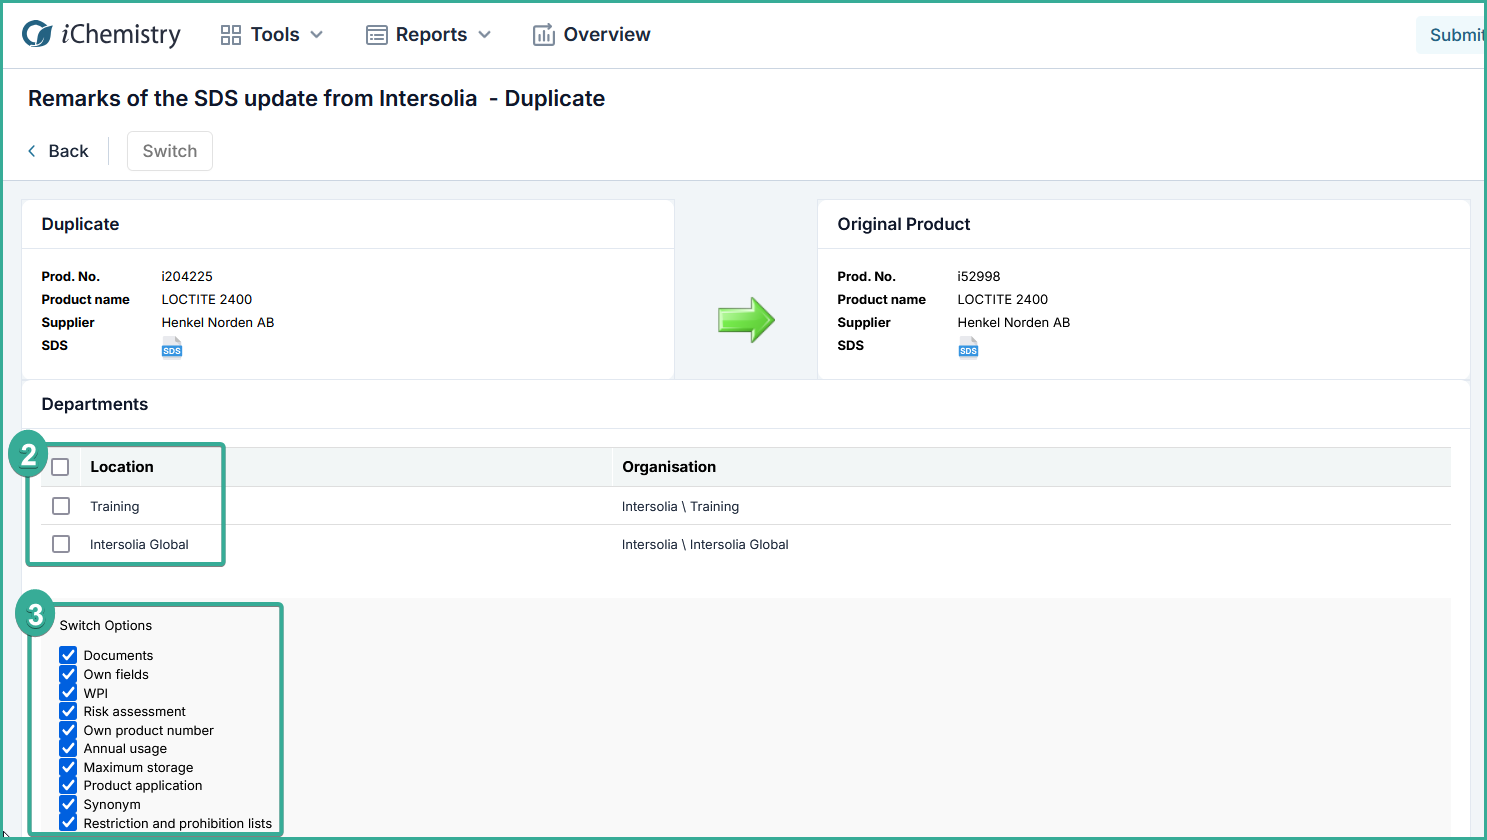Select the duplicate Prod. No. i204225
The width and height of the screenshot is (1487, 840).
(187, 276)
